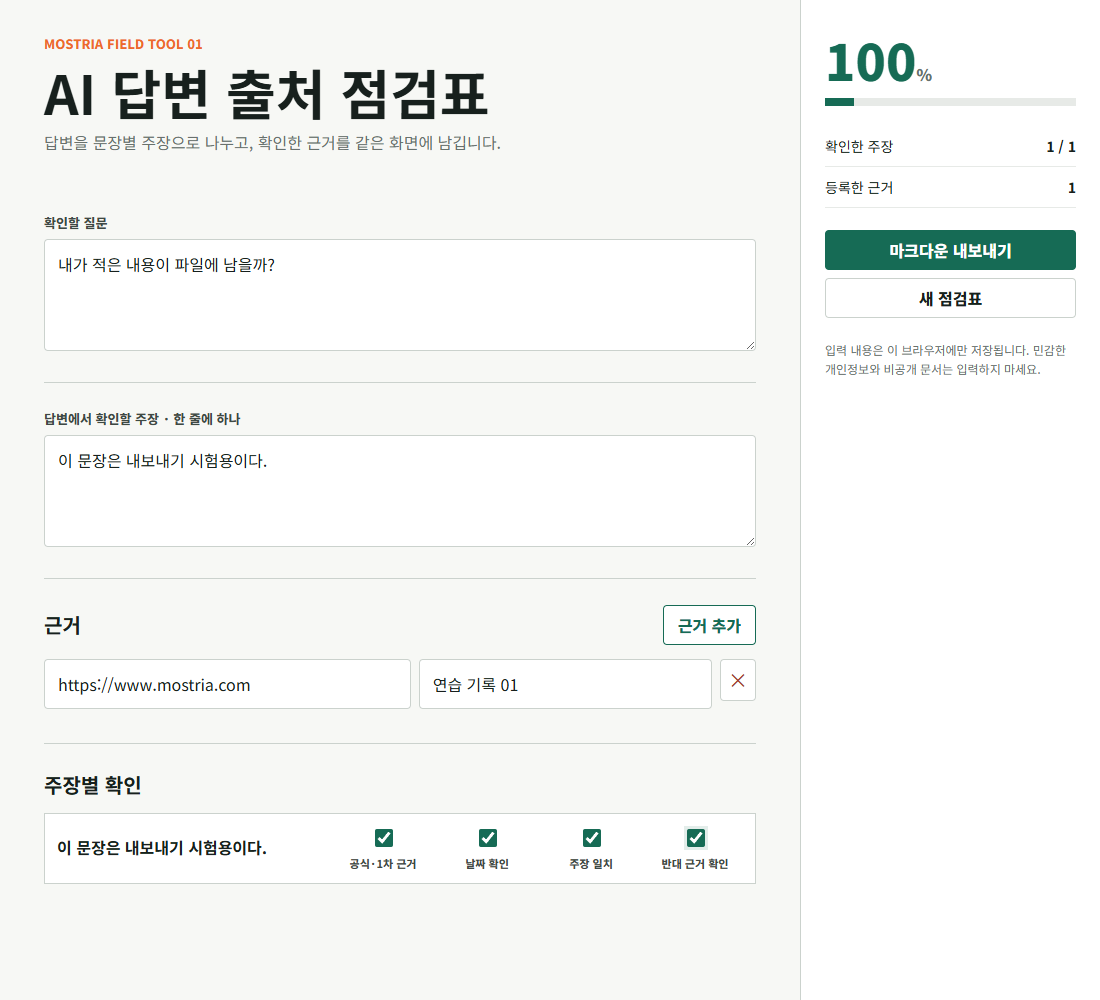This screenshot has width=1100, height=1000.
Task: Focus the 확인할 질문 text area
Action: click(x=400, y=295)
